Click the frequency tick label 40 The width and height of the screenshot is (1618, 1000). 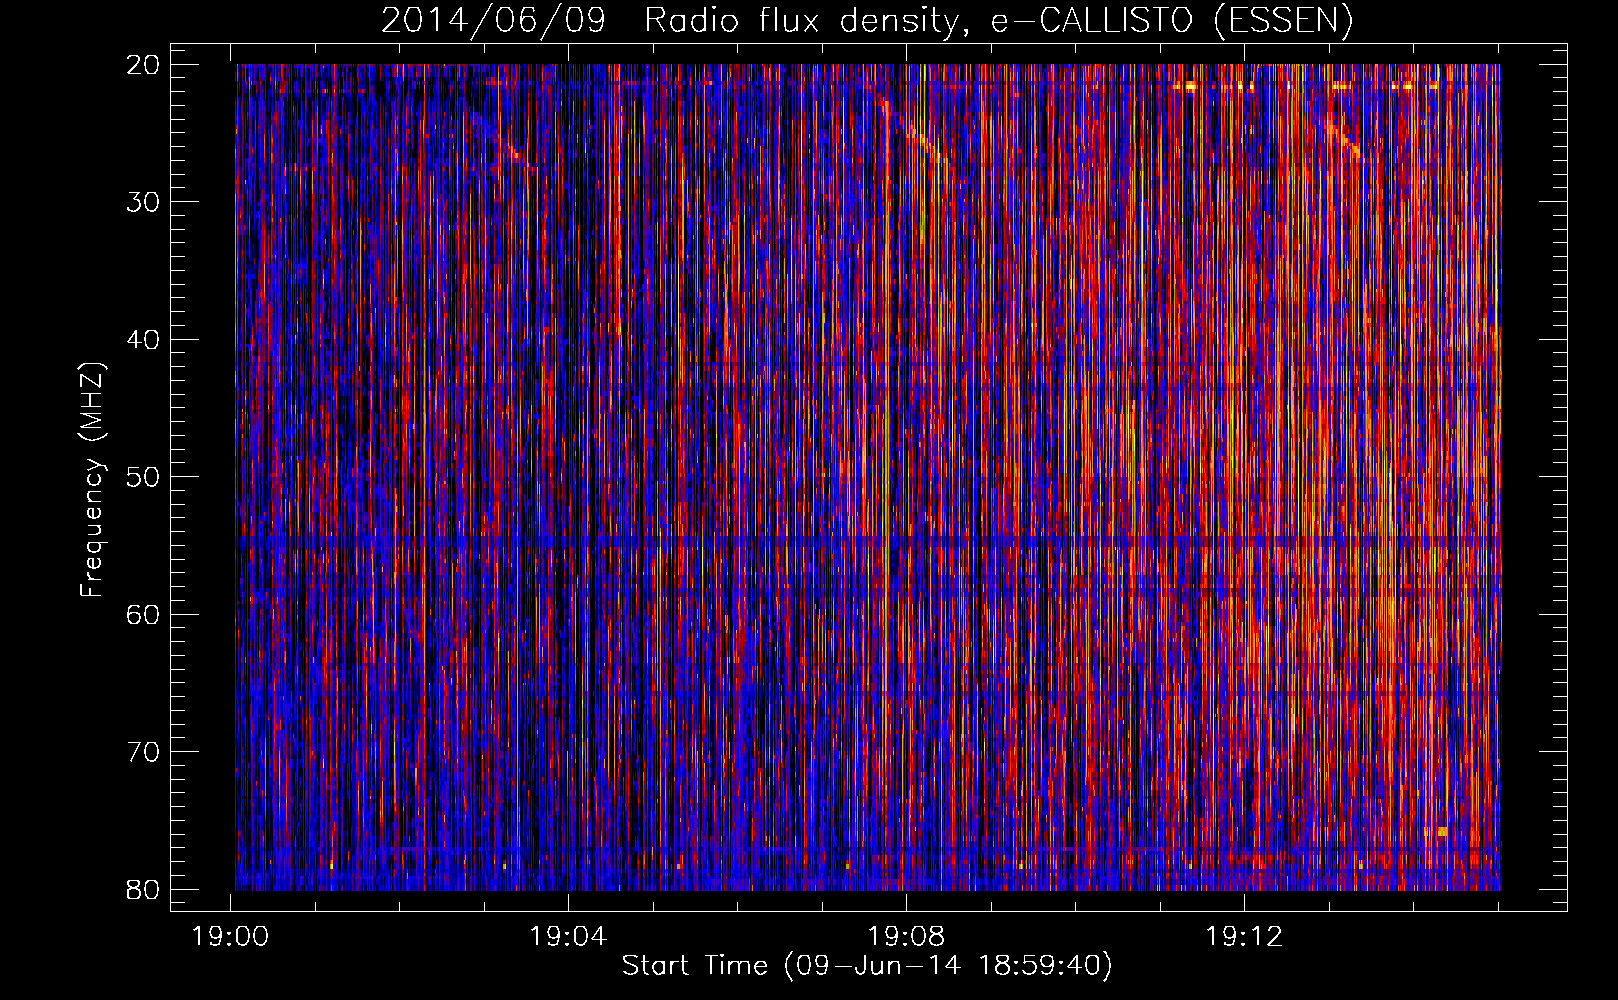coord(144,340)
